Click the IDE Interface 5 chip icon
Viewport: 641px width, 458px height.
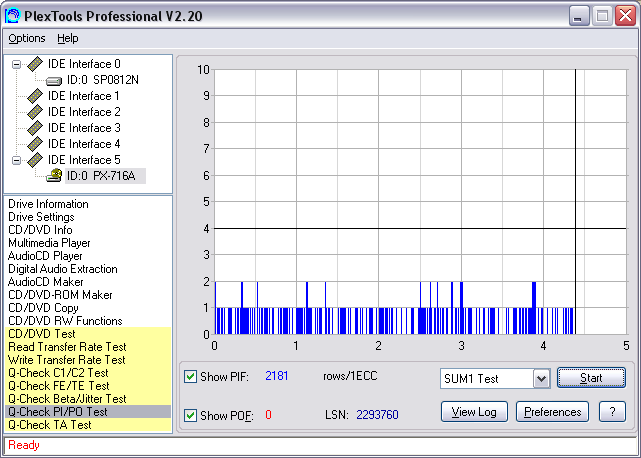35,160
